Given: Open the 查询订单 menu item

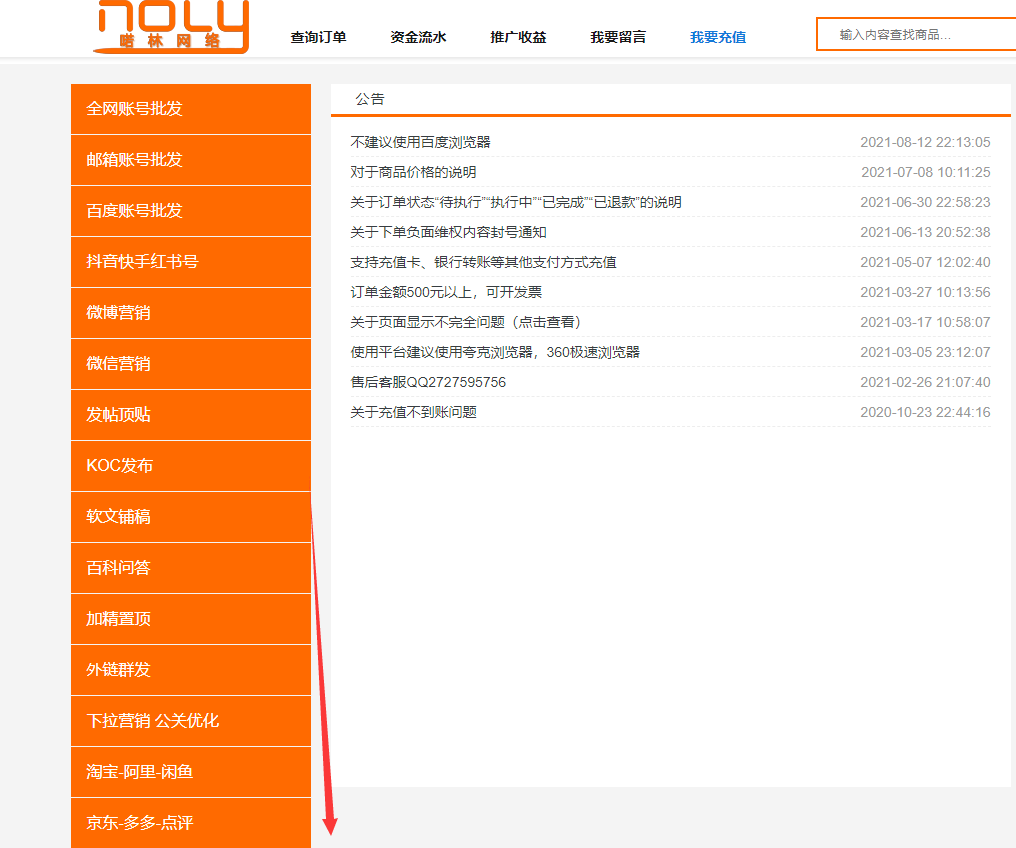Looking at the screenshot, I should (x=318, y=37).
